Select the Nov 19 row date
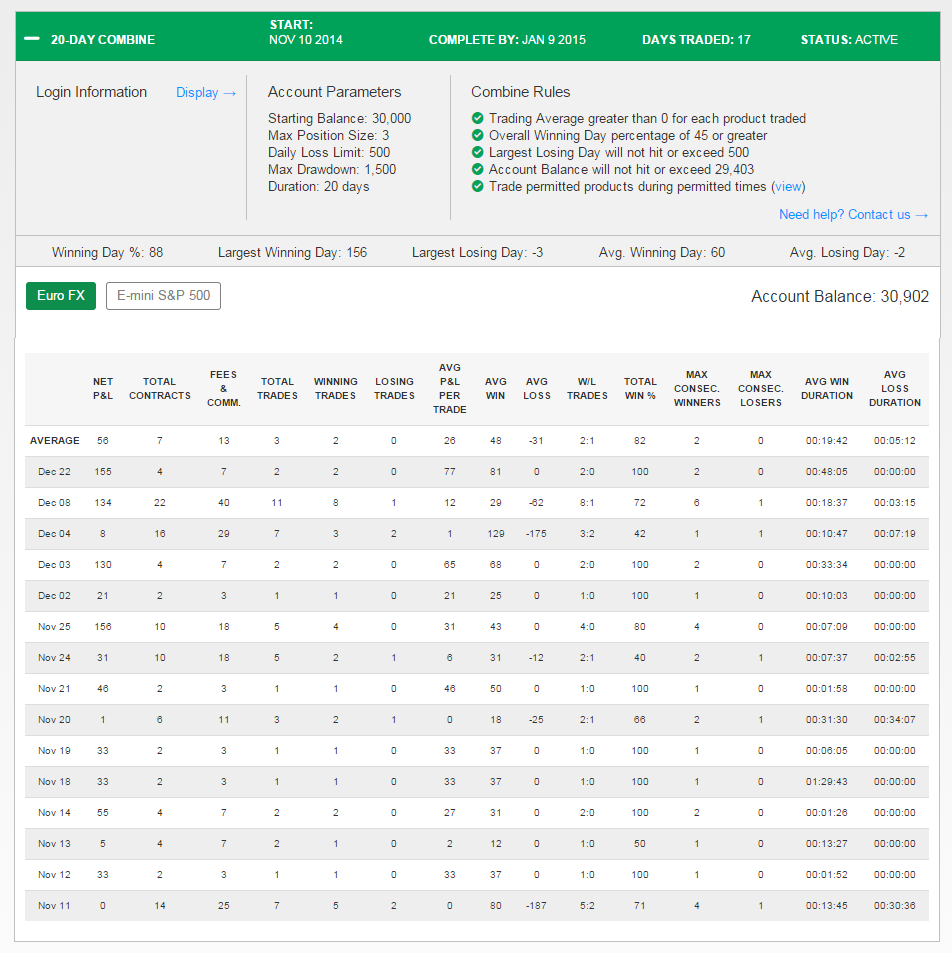The height and width of the screenshot is (964, 952). 54,751
